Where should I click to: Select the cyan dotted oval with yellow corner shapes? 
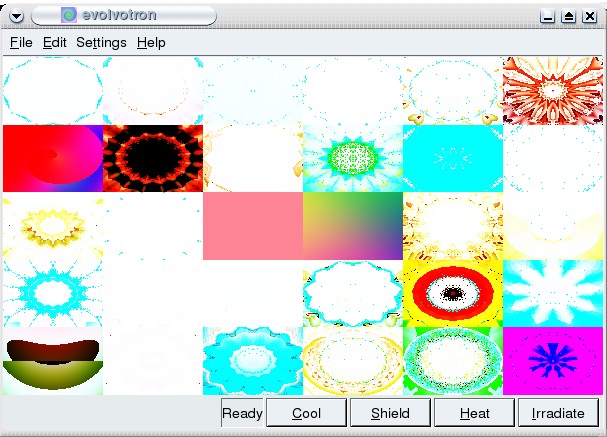pyautogui.click(x=453, y=91)
